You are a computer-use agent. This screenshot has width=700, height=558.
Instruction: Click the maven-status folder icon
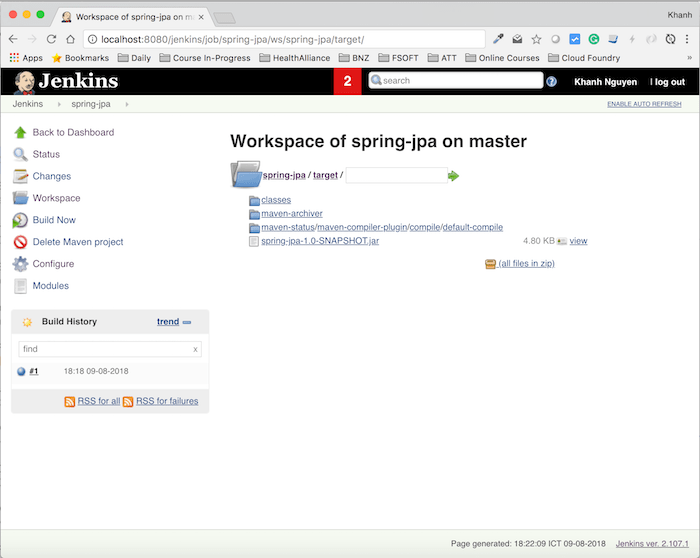click(x=254, y=228)
